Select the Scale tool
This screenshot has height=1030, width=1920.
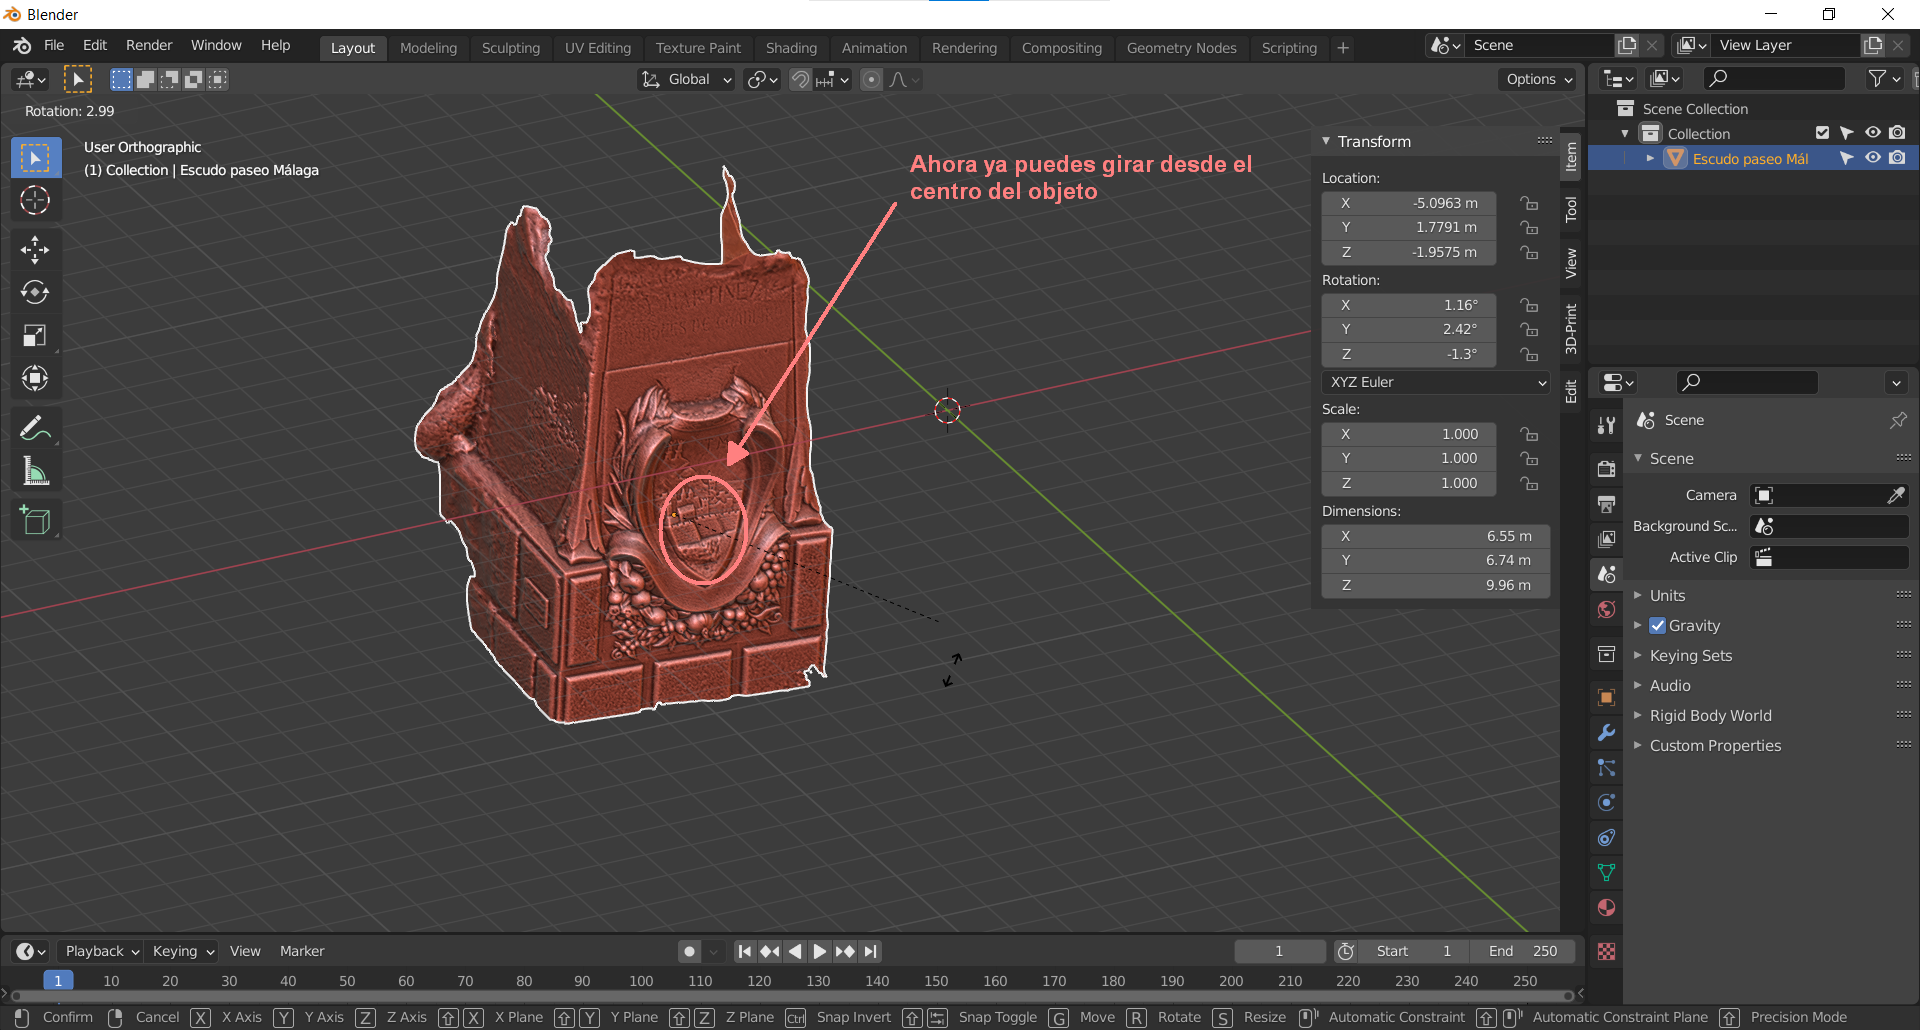click(35, 336)
